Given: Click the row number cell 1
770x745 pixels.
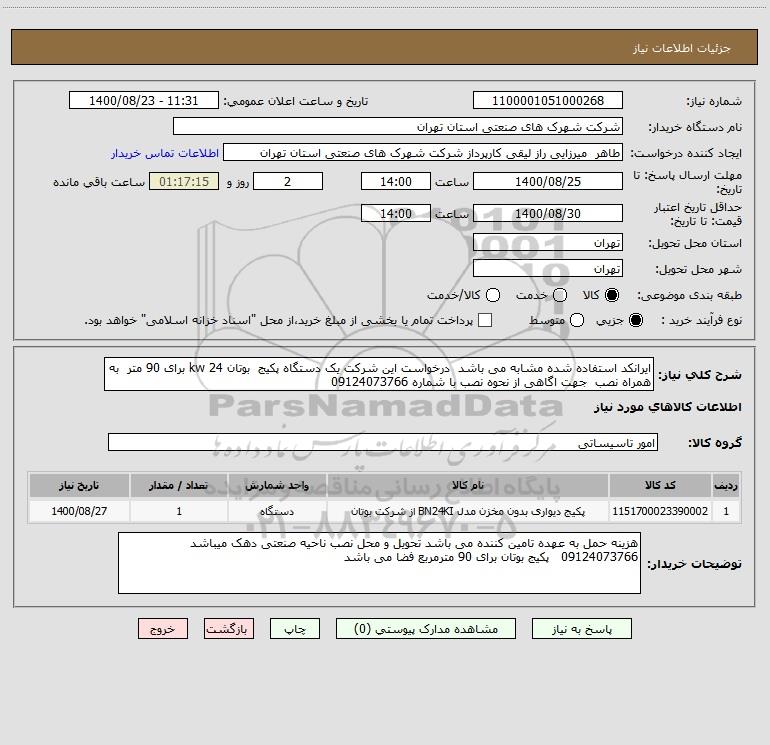Looking at the screenshot, I should tap(726, 511).
